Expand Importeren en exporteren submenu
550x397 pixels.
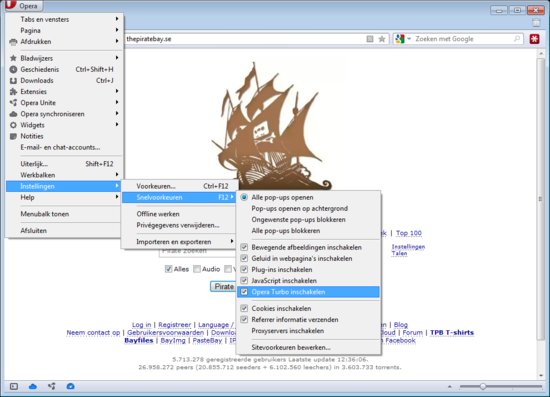point(179,242)
